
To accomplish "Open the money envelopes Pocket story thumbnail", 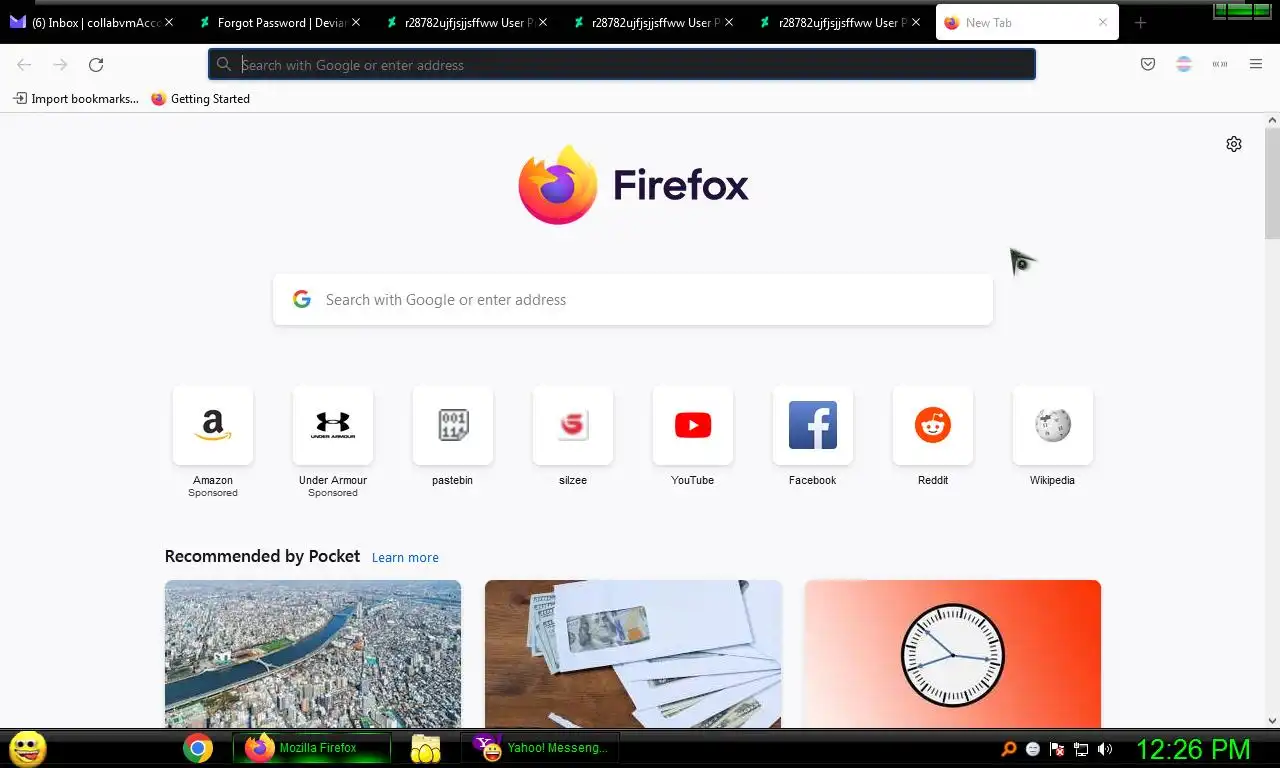I will click(633, 654).
